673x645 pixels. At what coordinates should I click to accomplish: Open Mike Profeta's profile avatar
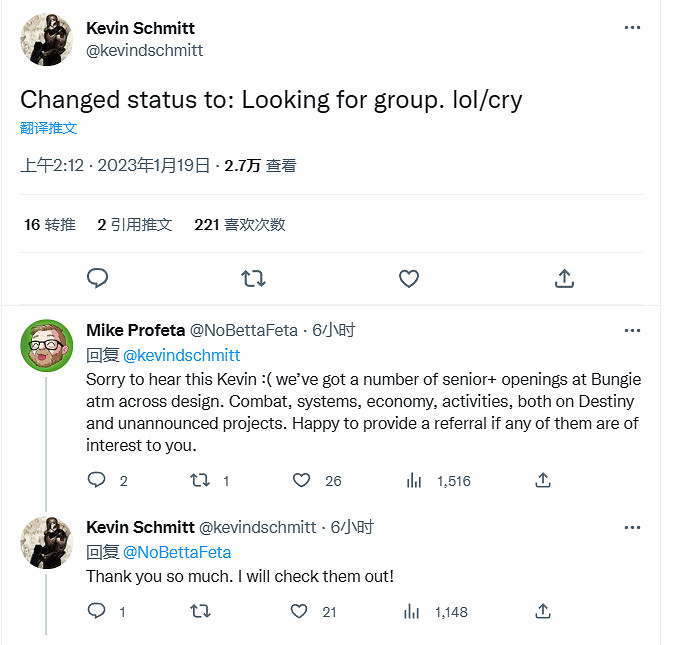pyautogui.click(x=47, y=346)
